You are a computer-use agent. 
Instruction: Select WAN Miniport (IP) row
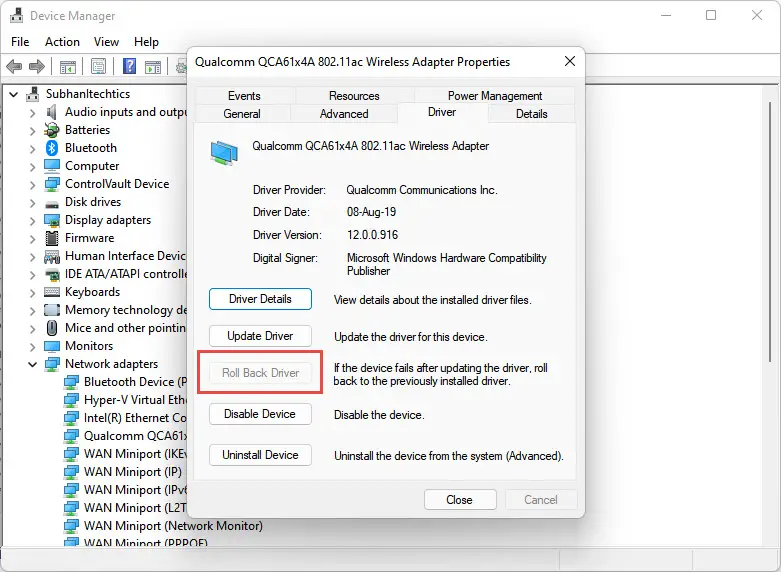tap(123, 472)
